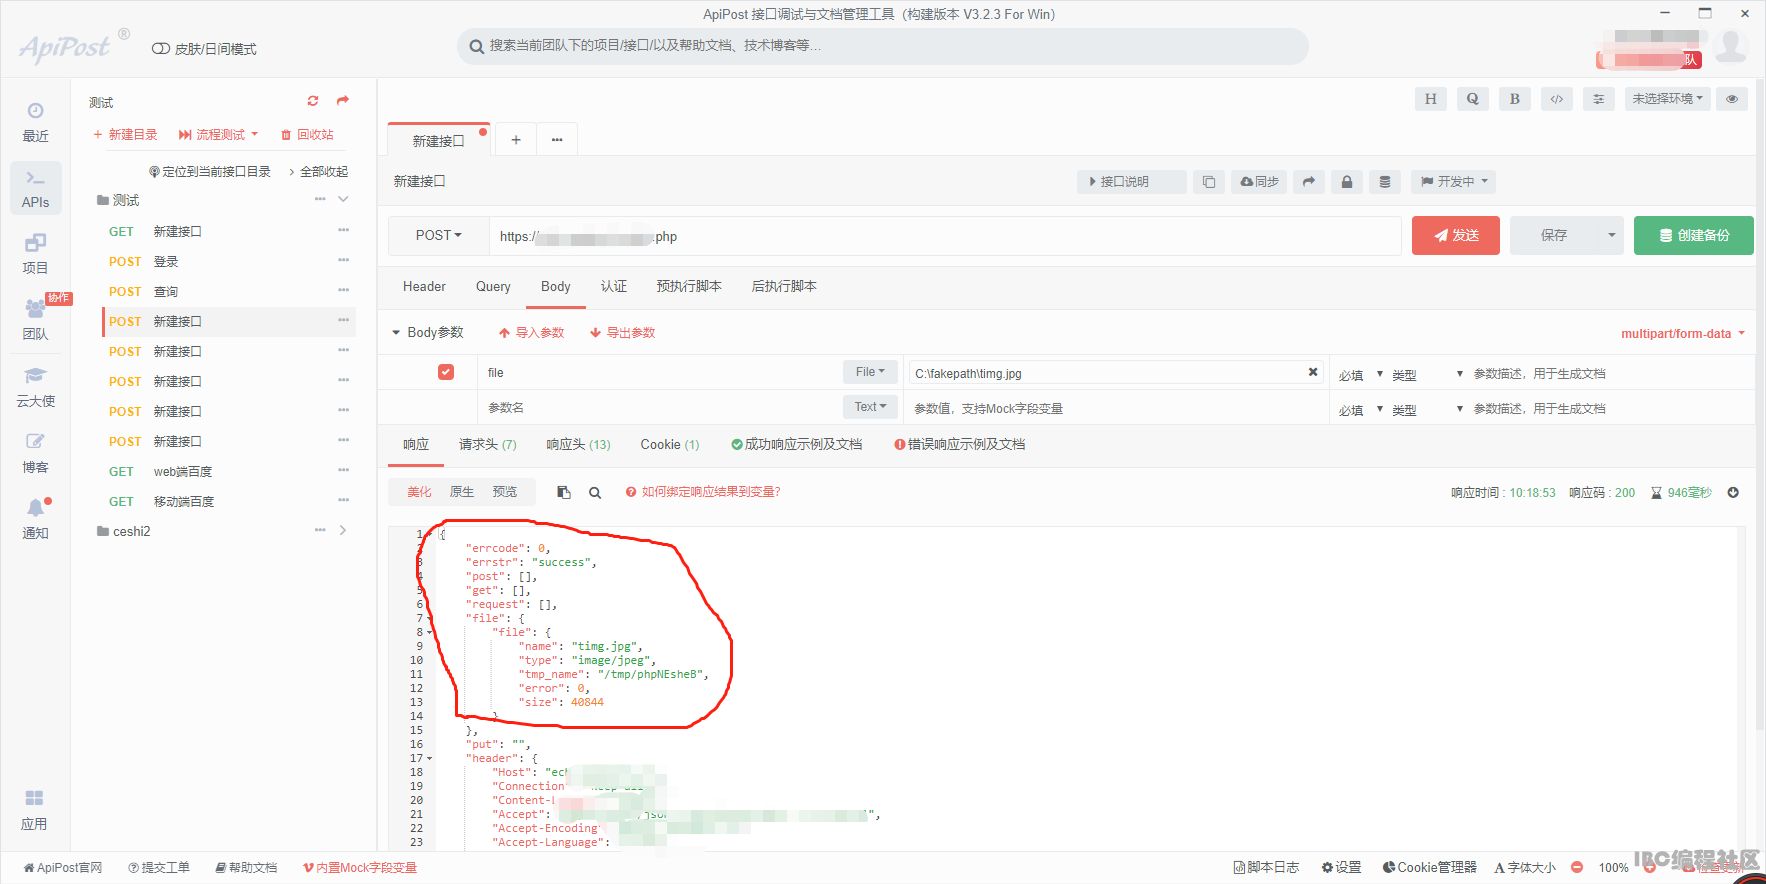Open the APIs section in sidebar
The height and width of the screenshot is (884, 1766).
click(x=36, y=188)
